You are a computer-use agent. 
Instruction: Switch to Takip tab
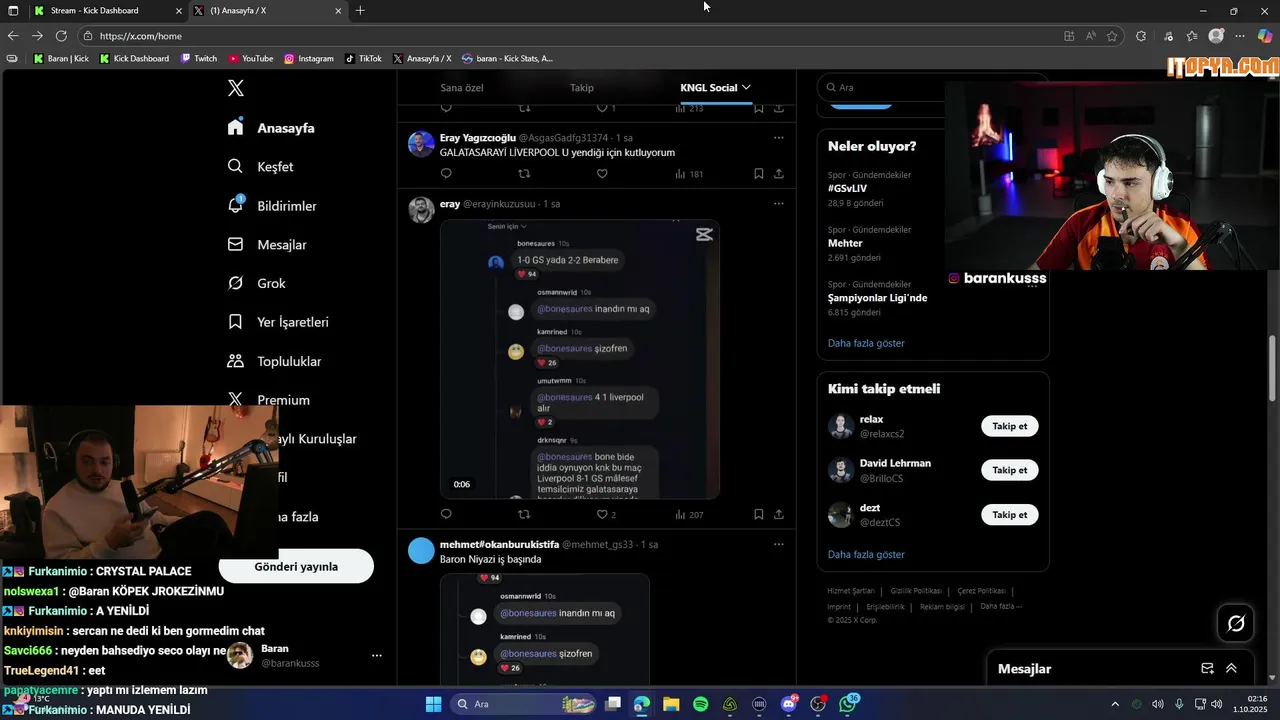(581, 88)
